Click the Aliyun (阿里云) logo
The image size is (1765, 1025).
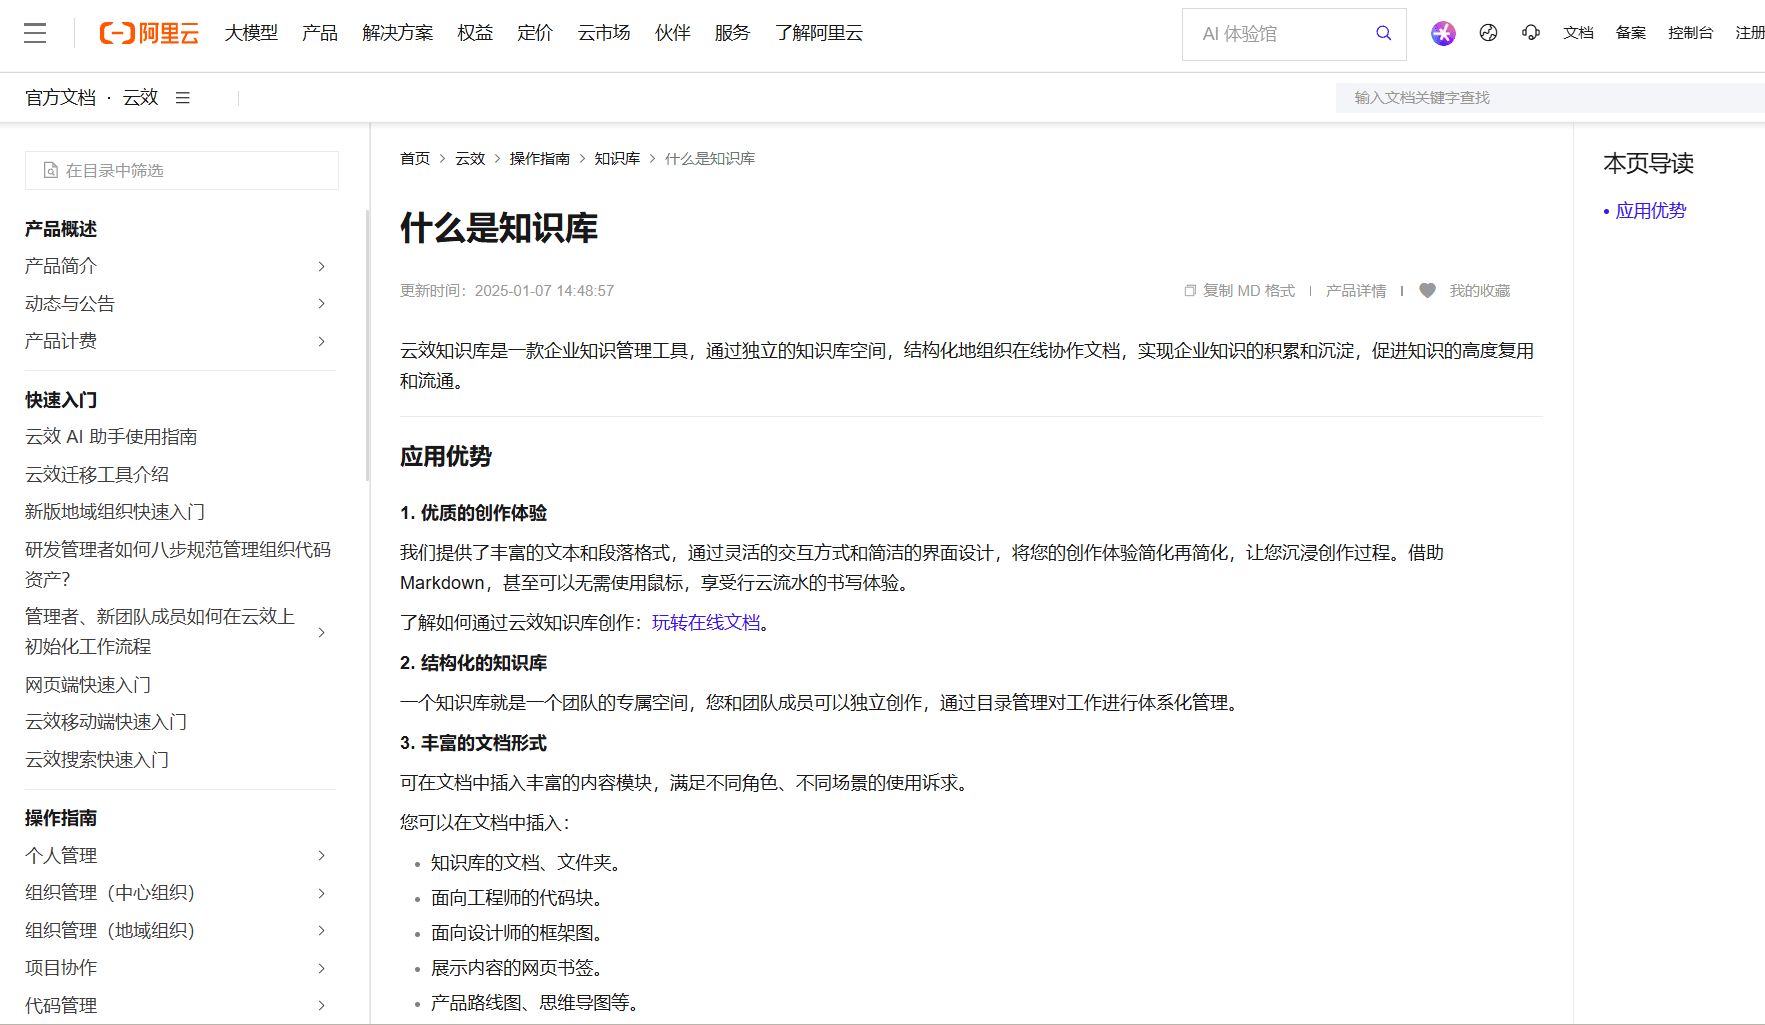pyautogui.click(x=149, y=33)
